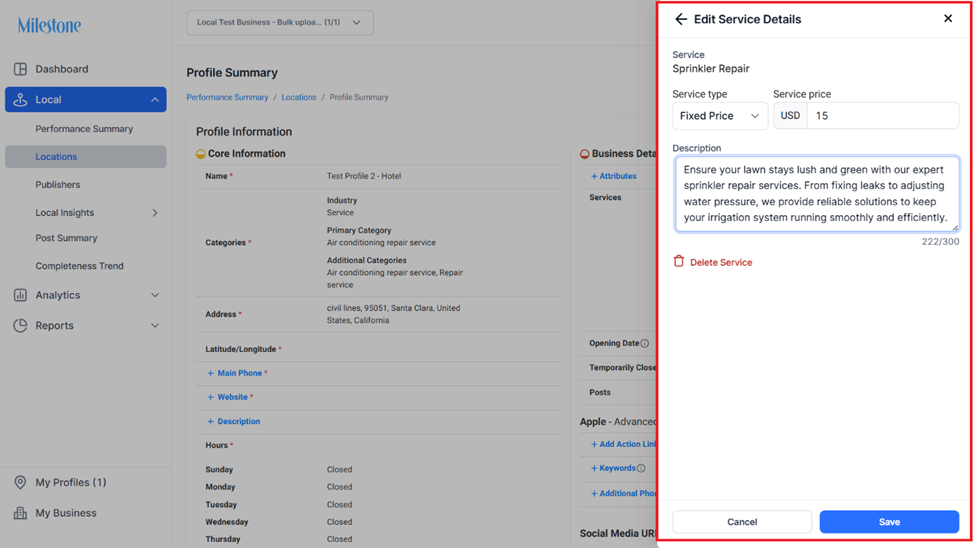Open Post Summary in the sidebar
Image resolution: width=974 pixels, height=548 pixels.
pos(66,238)
